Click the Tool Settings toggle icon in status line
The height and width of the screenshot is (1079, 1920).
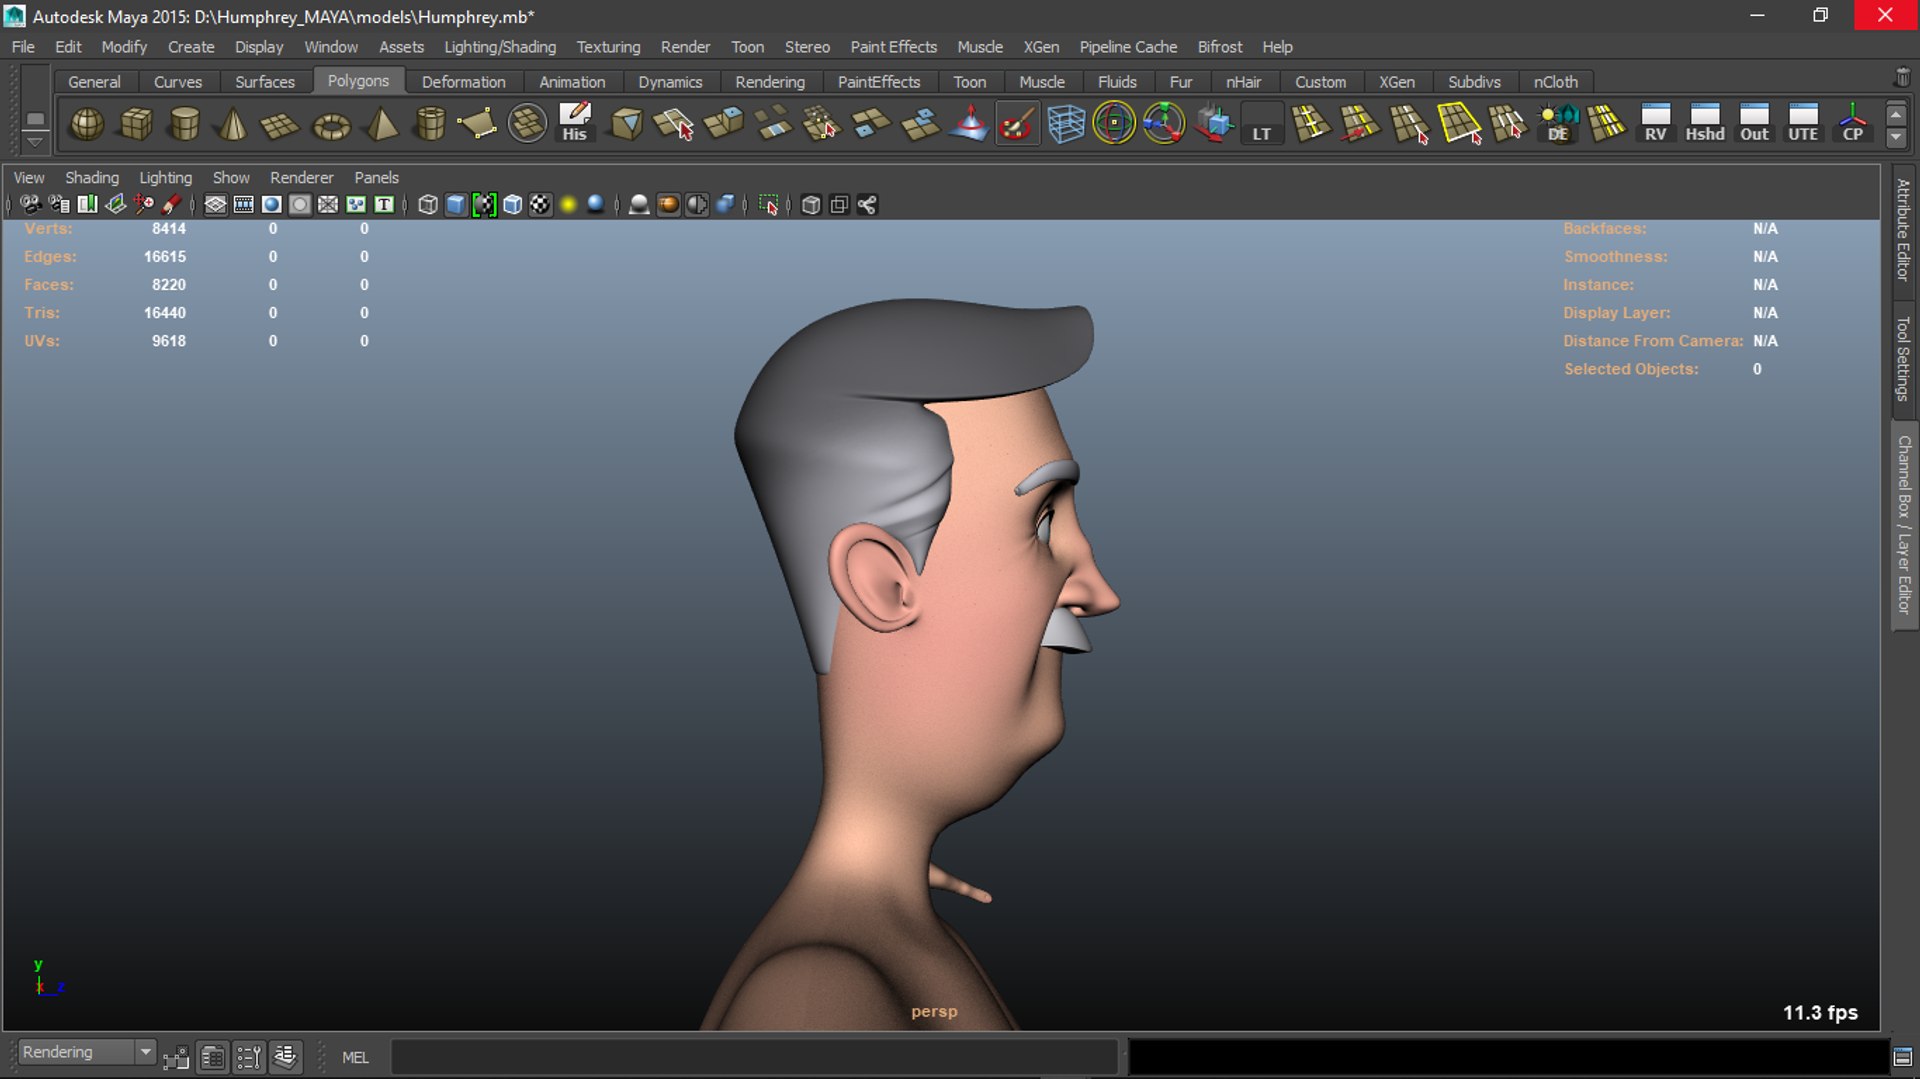point(248,1057)
